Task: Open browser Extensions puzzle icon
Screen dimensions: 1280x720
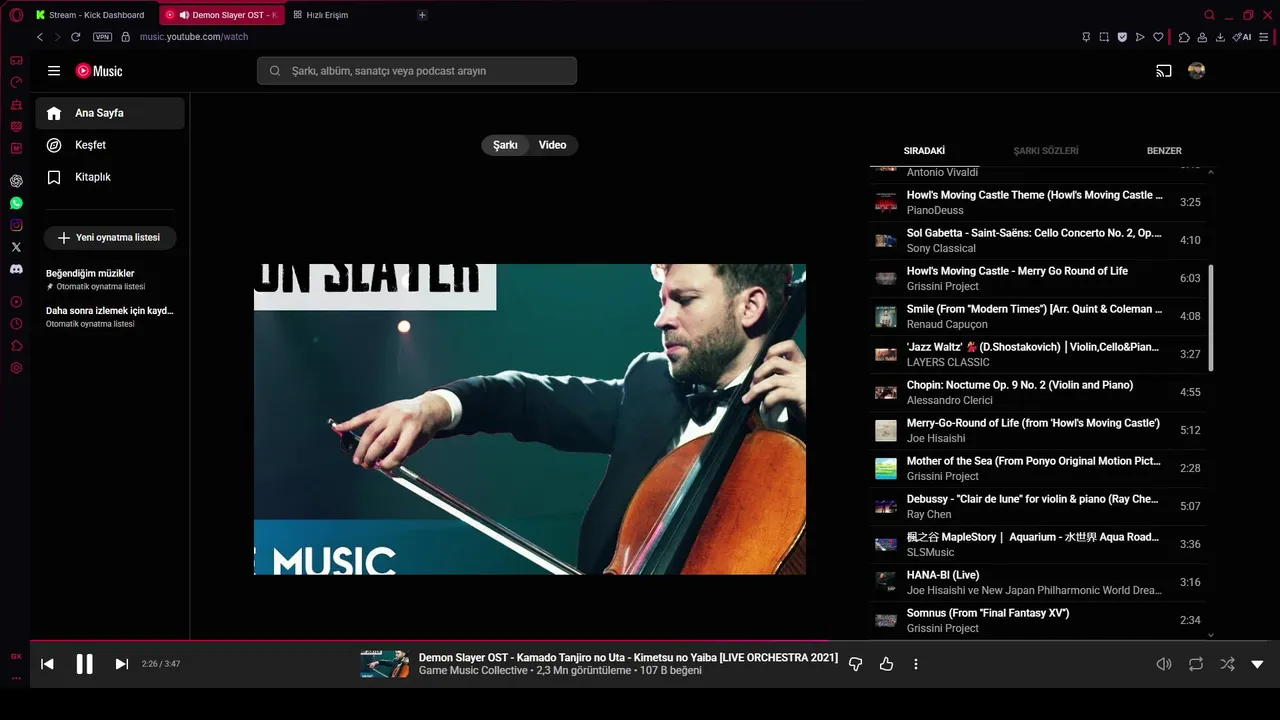Action: (x=1184, y=37)
